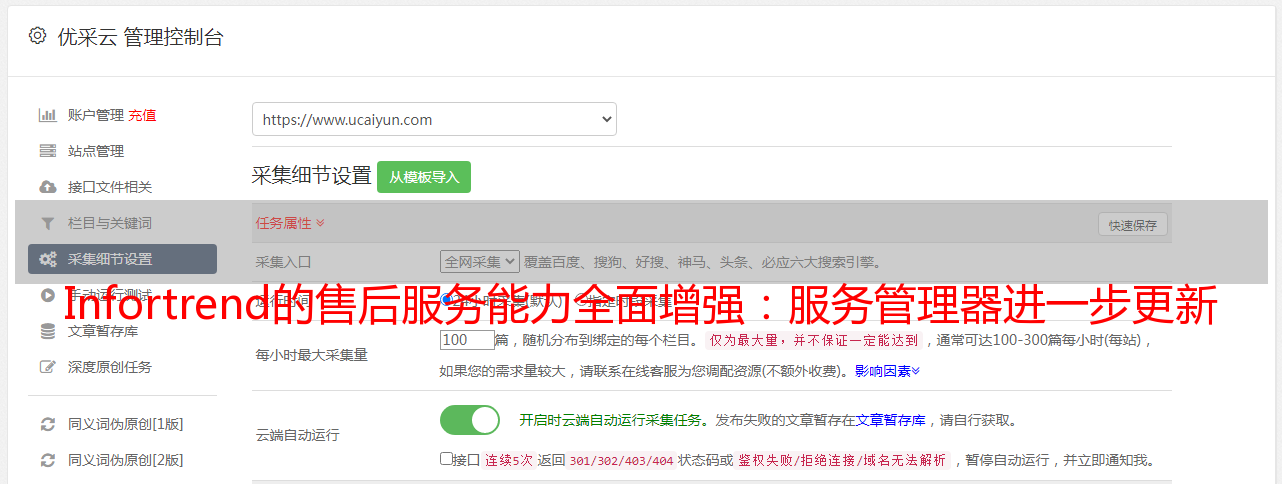Click the 采集入口 label
The width and height of the screenshot is (1282, 484).
tap(284, 262)
